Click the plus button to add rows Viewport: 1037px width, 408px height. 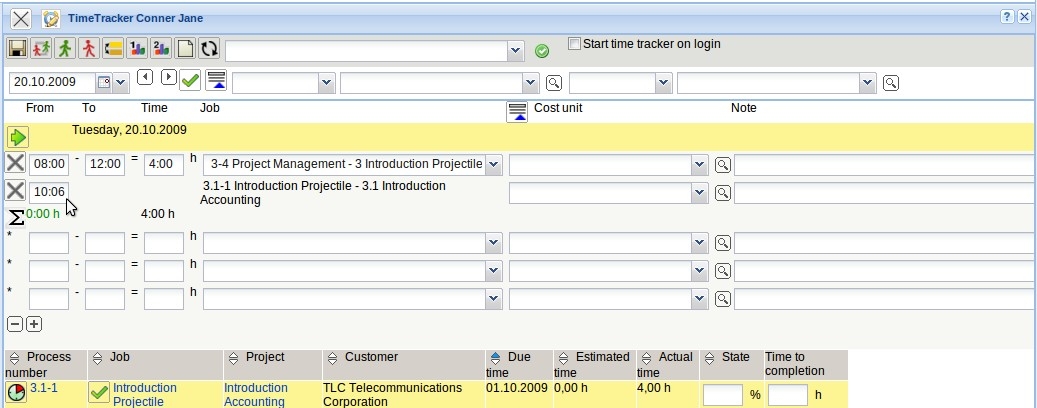tap(34, 324)
